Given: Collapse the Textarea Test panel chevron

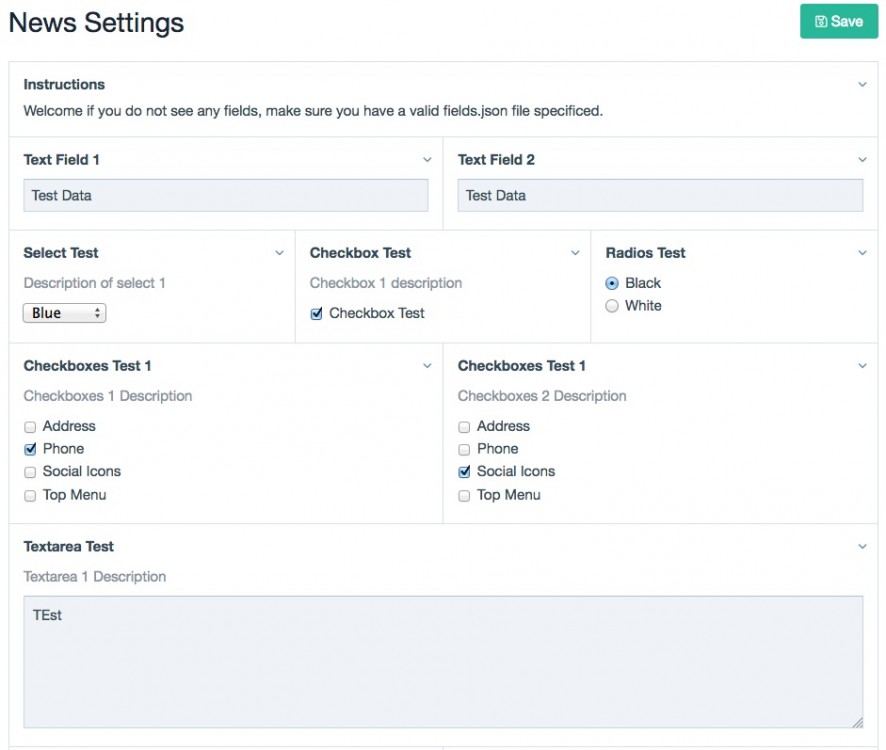Looking at the screenshot, I should [x=862, y=547].
